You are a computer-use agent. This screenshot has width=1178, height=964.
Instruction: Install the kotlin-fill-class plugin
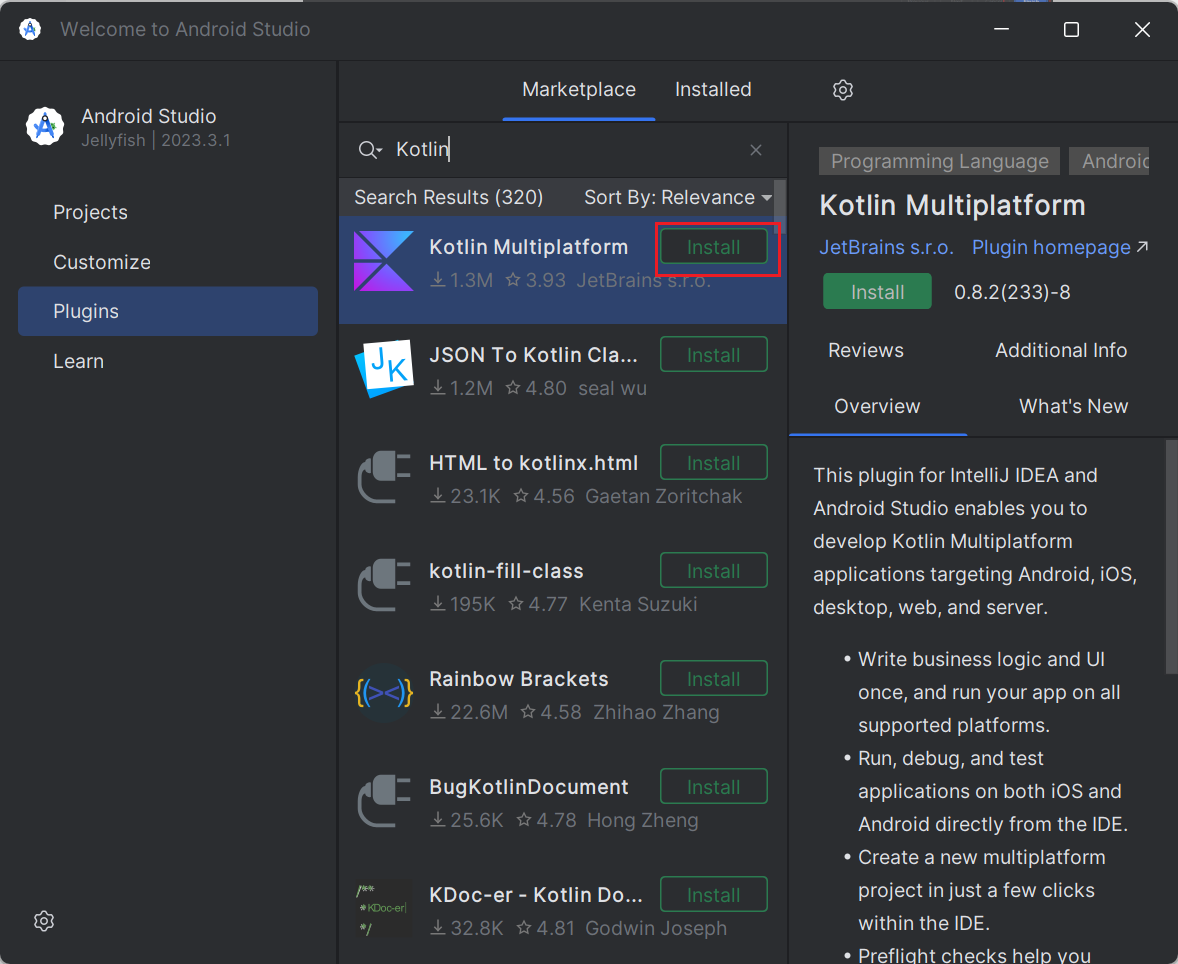pos(714,571)
